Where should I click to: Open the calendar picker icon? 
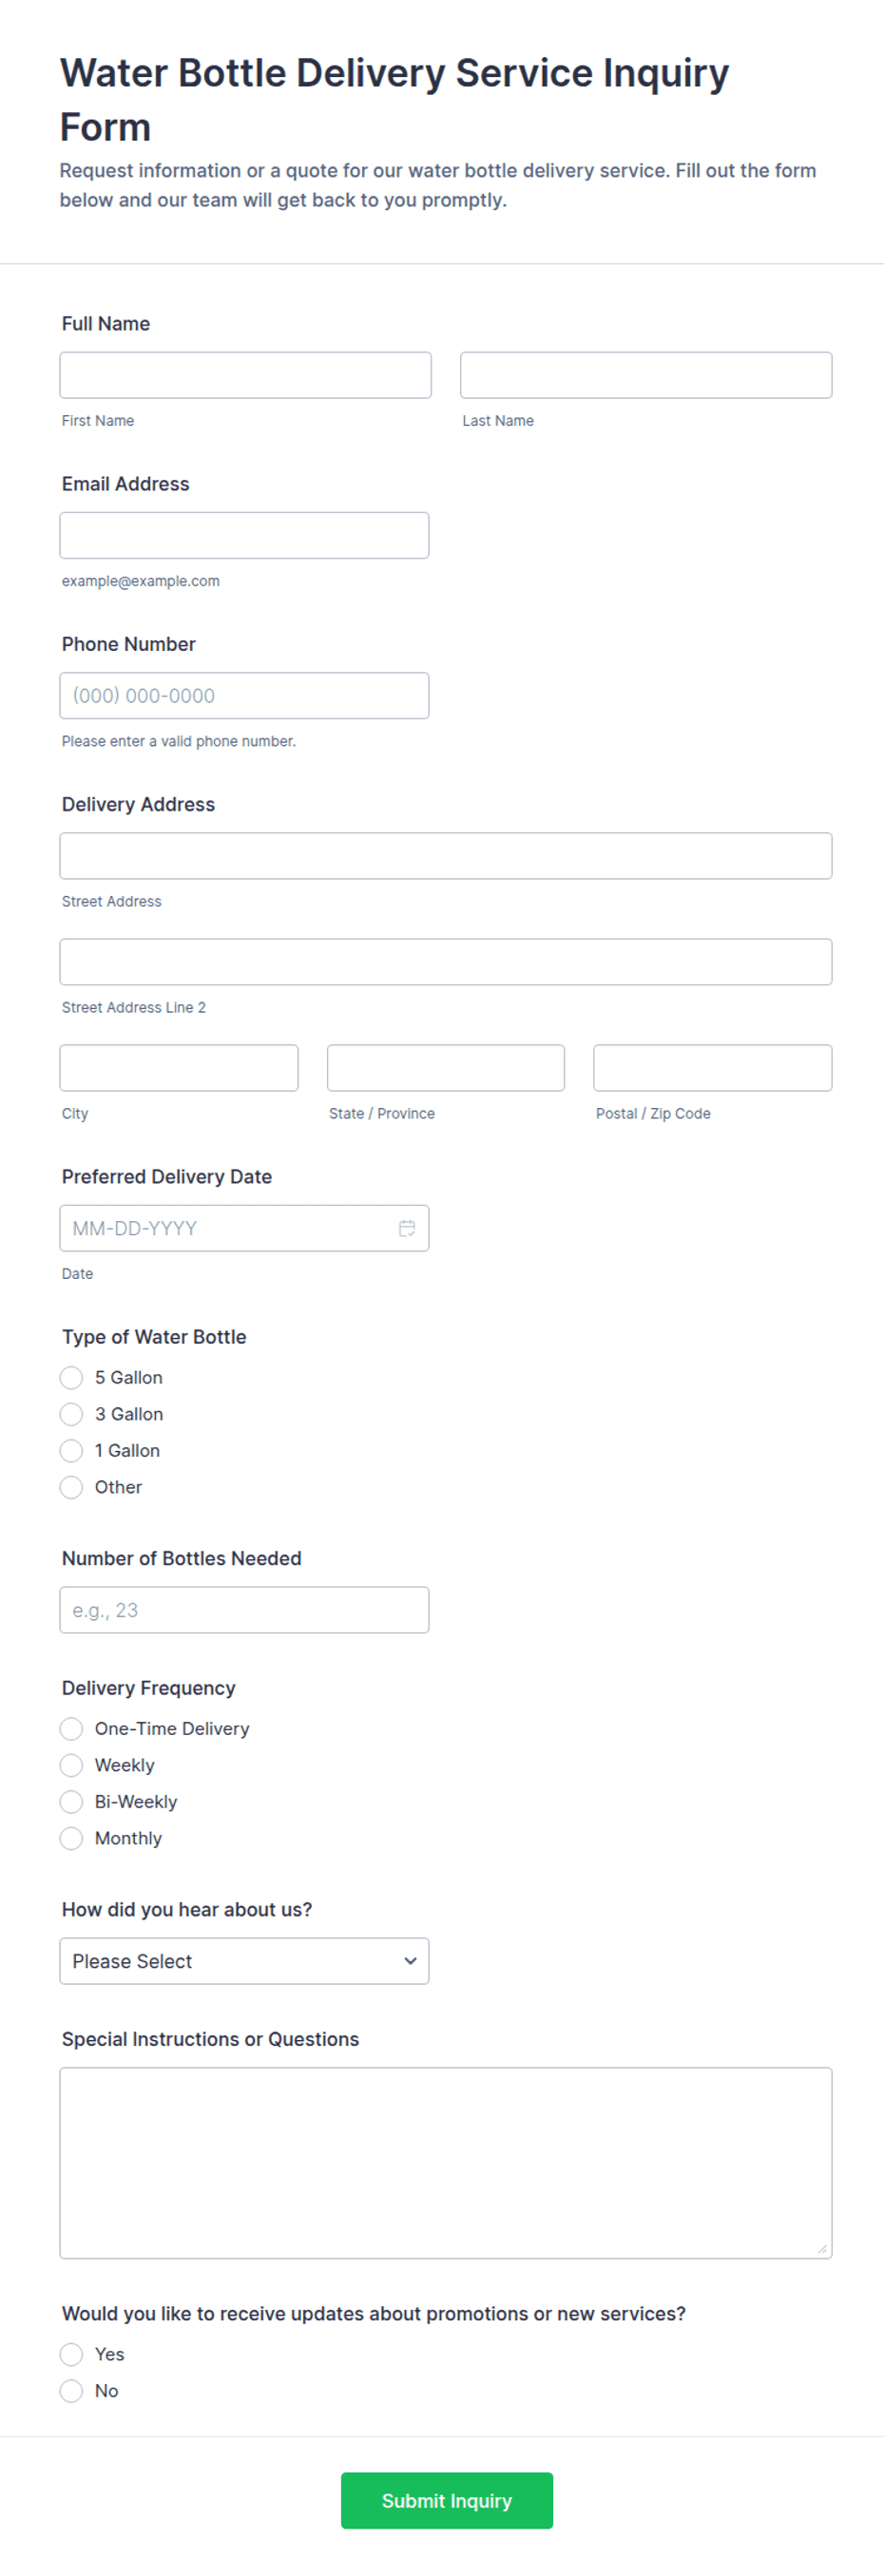point(407,1228)
